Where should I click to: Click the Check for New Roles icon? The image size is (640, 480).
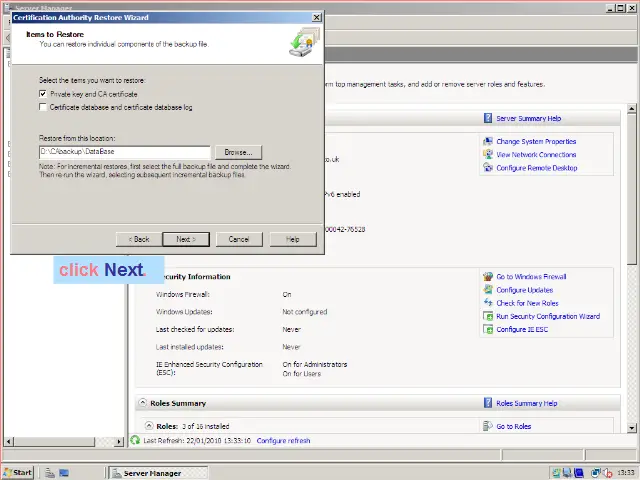[488, 302]
